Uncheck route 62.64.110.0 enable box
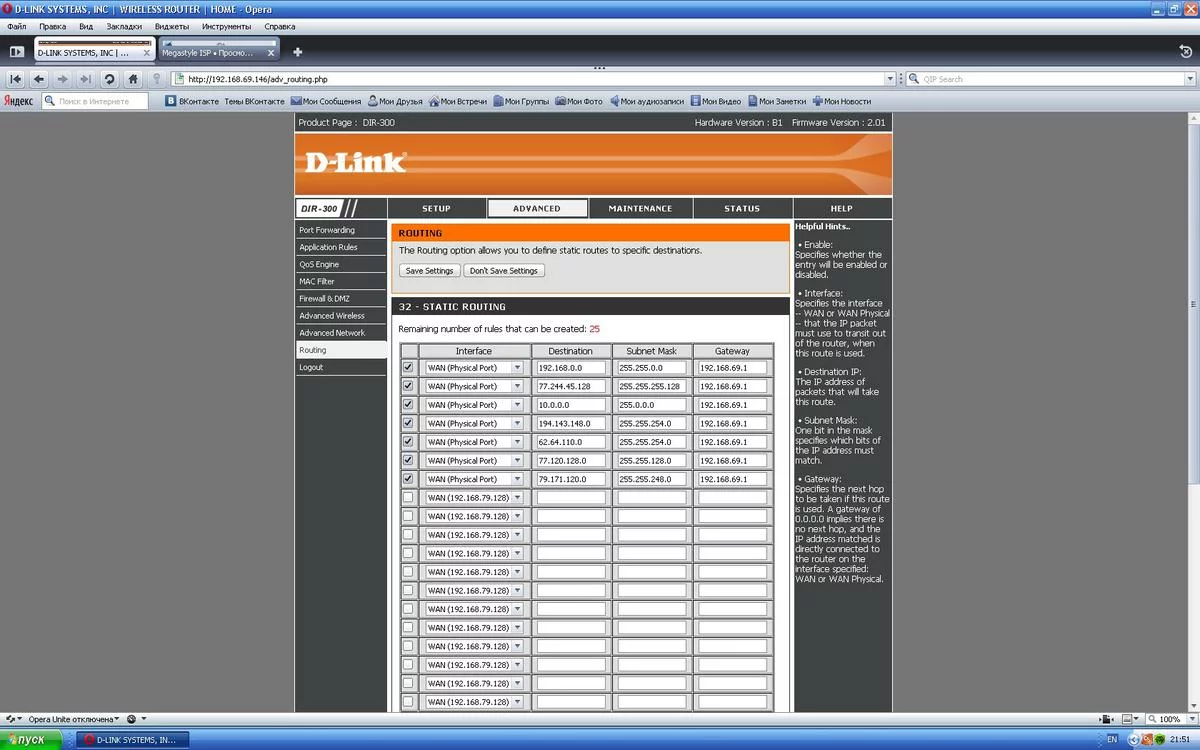 tap(408, 442)
